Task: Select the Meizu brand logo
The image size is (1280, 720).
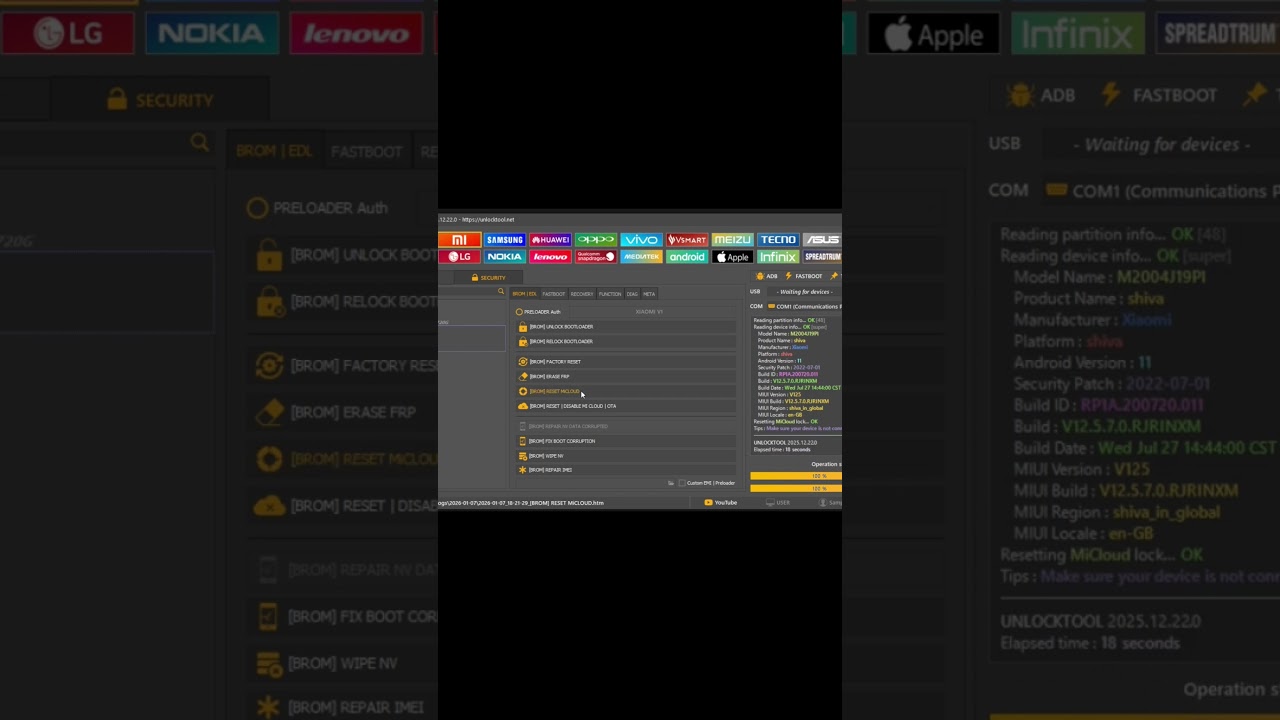Action: point(732,240)
